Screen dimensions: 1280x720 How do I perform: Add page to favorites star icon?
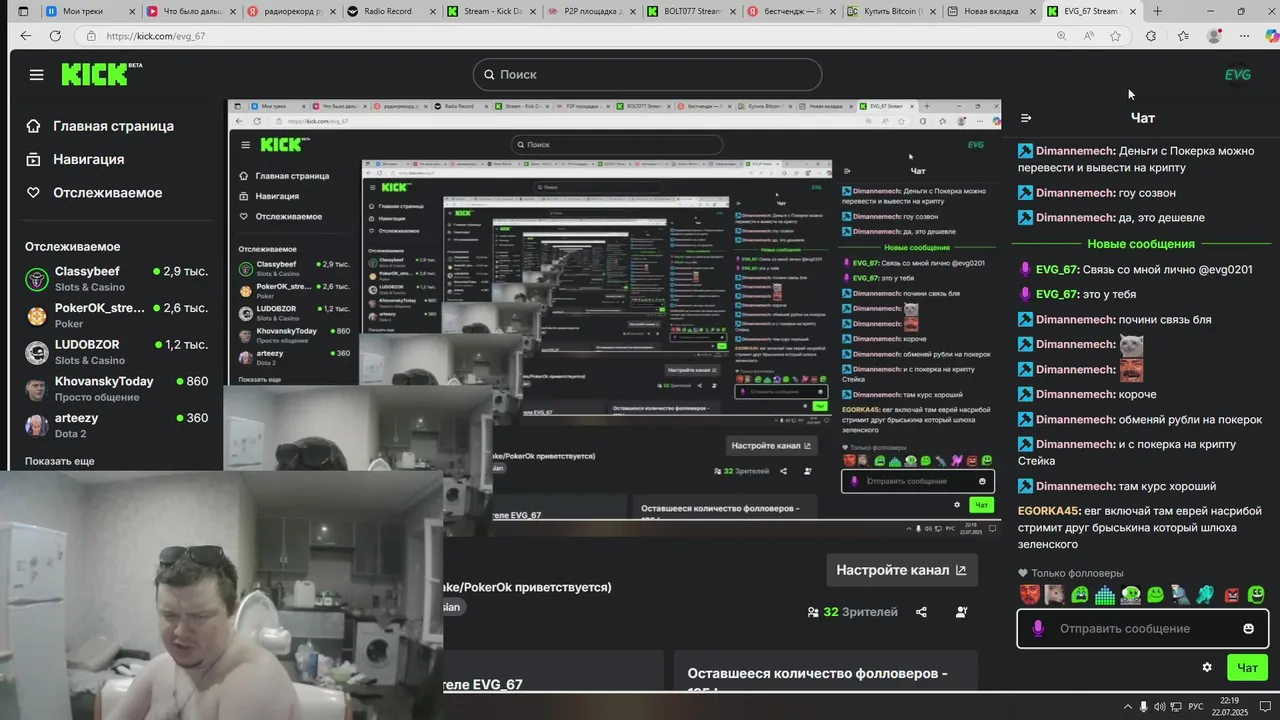tap(1115, 35)
